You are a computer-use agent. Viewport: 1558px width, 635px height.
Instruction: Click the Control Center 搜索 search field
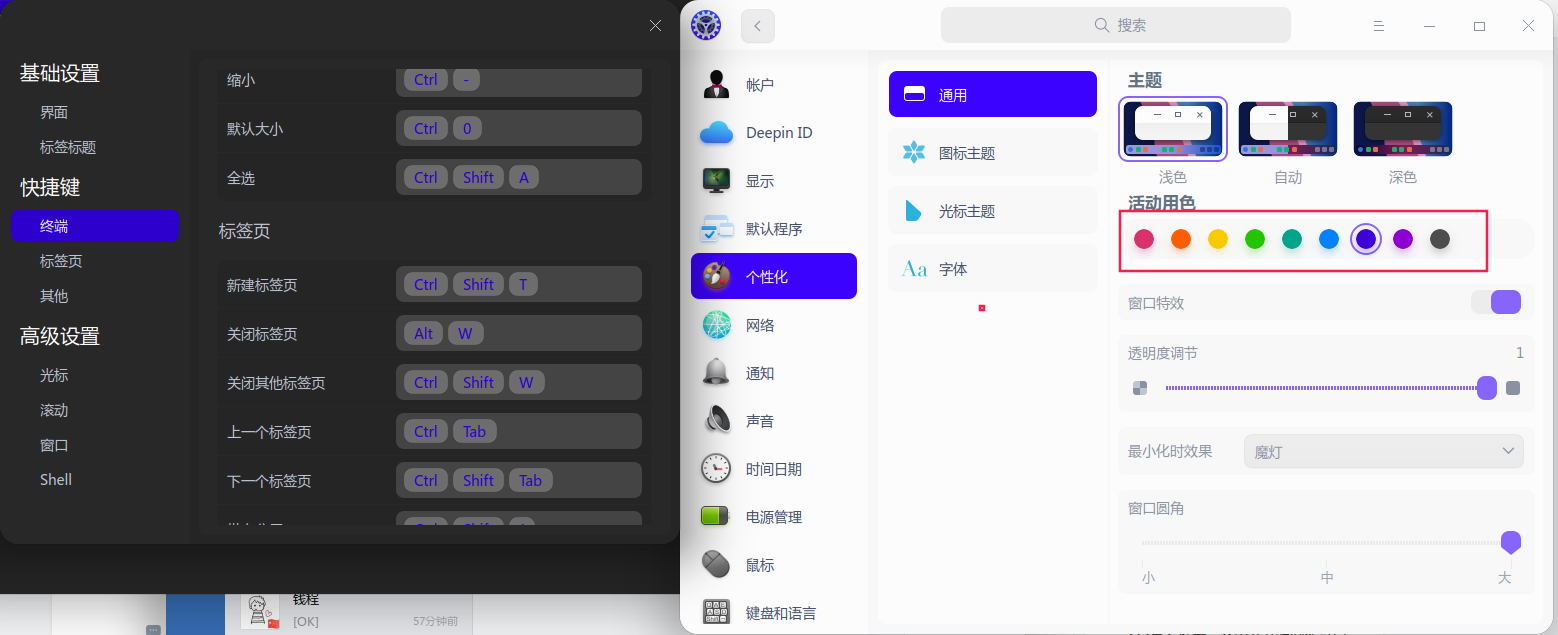tap(1116, 25)
